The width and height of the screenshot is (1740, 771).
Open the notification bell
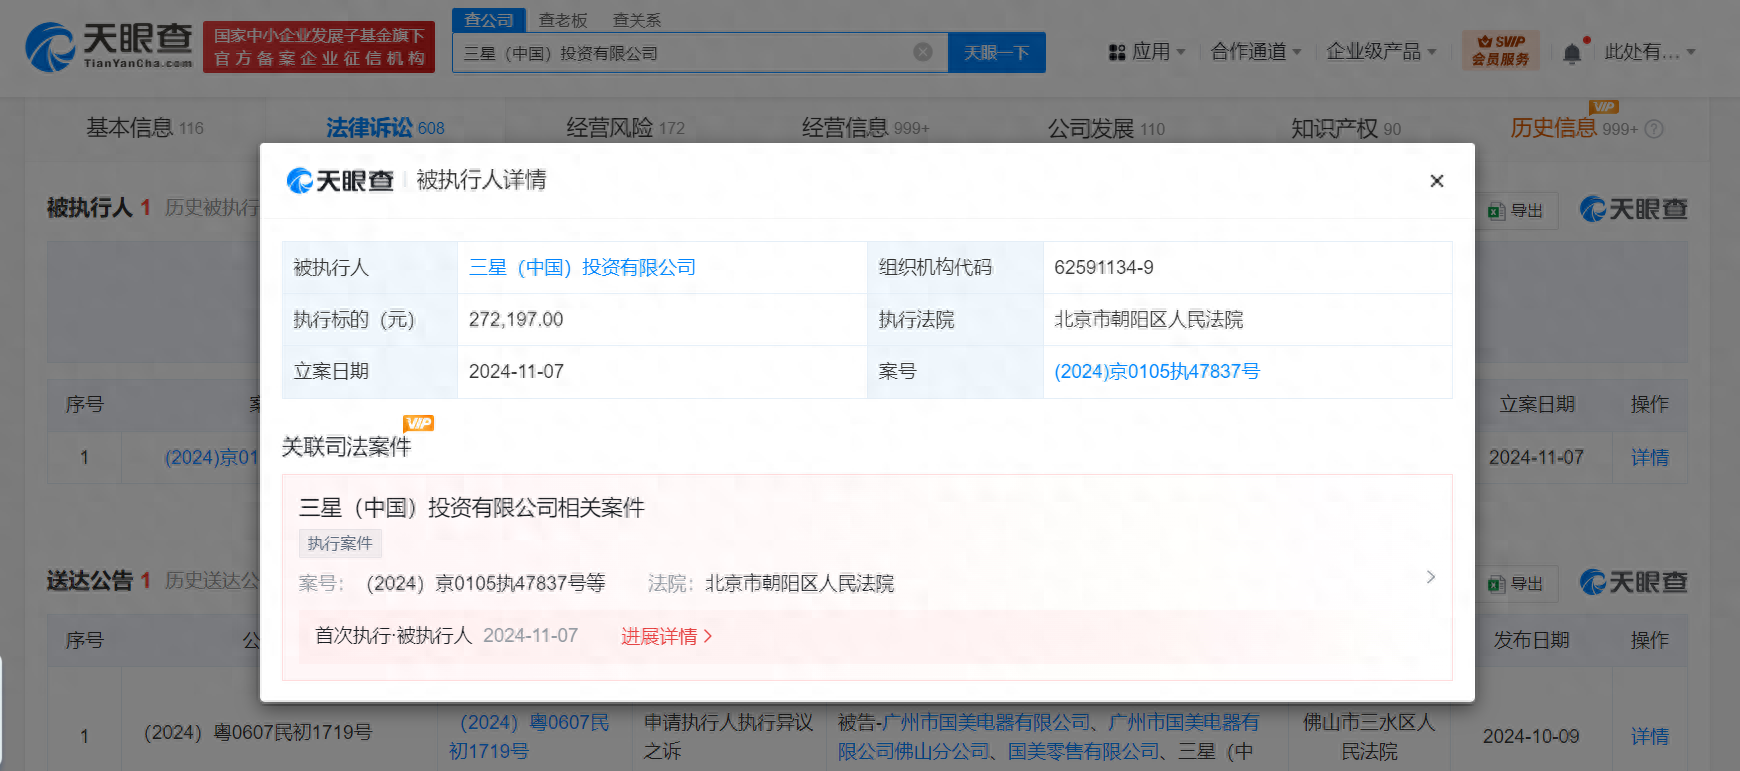click(1572, 53)
